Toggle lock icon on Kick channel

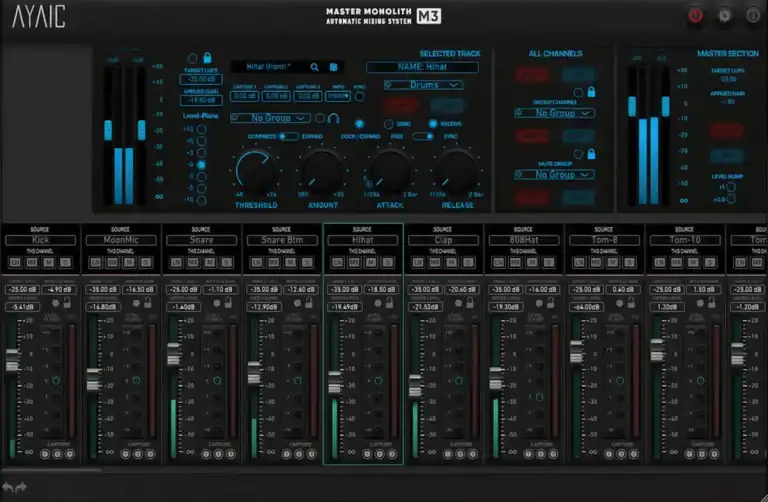coord(67,303)
